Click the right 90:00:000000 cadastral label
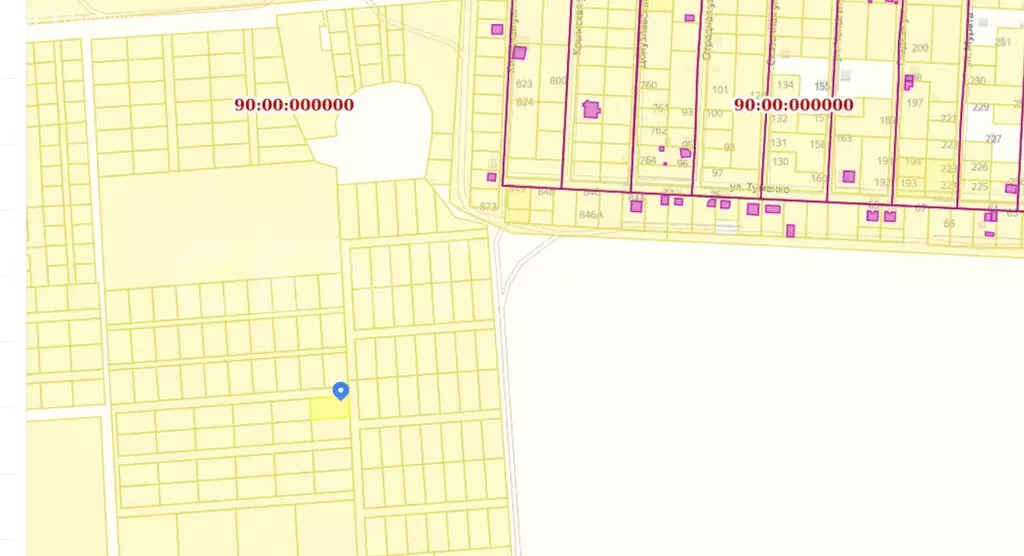The width and height of the screenshot is (1024, 556). pyautogui.click(x=793, y=104)
